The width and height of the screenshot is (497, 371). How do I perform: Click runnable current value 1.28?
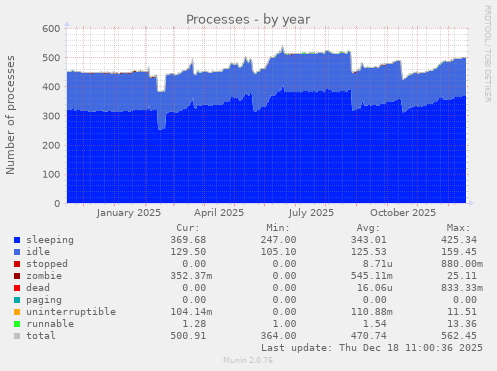pos(194,324)
